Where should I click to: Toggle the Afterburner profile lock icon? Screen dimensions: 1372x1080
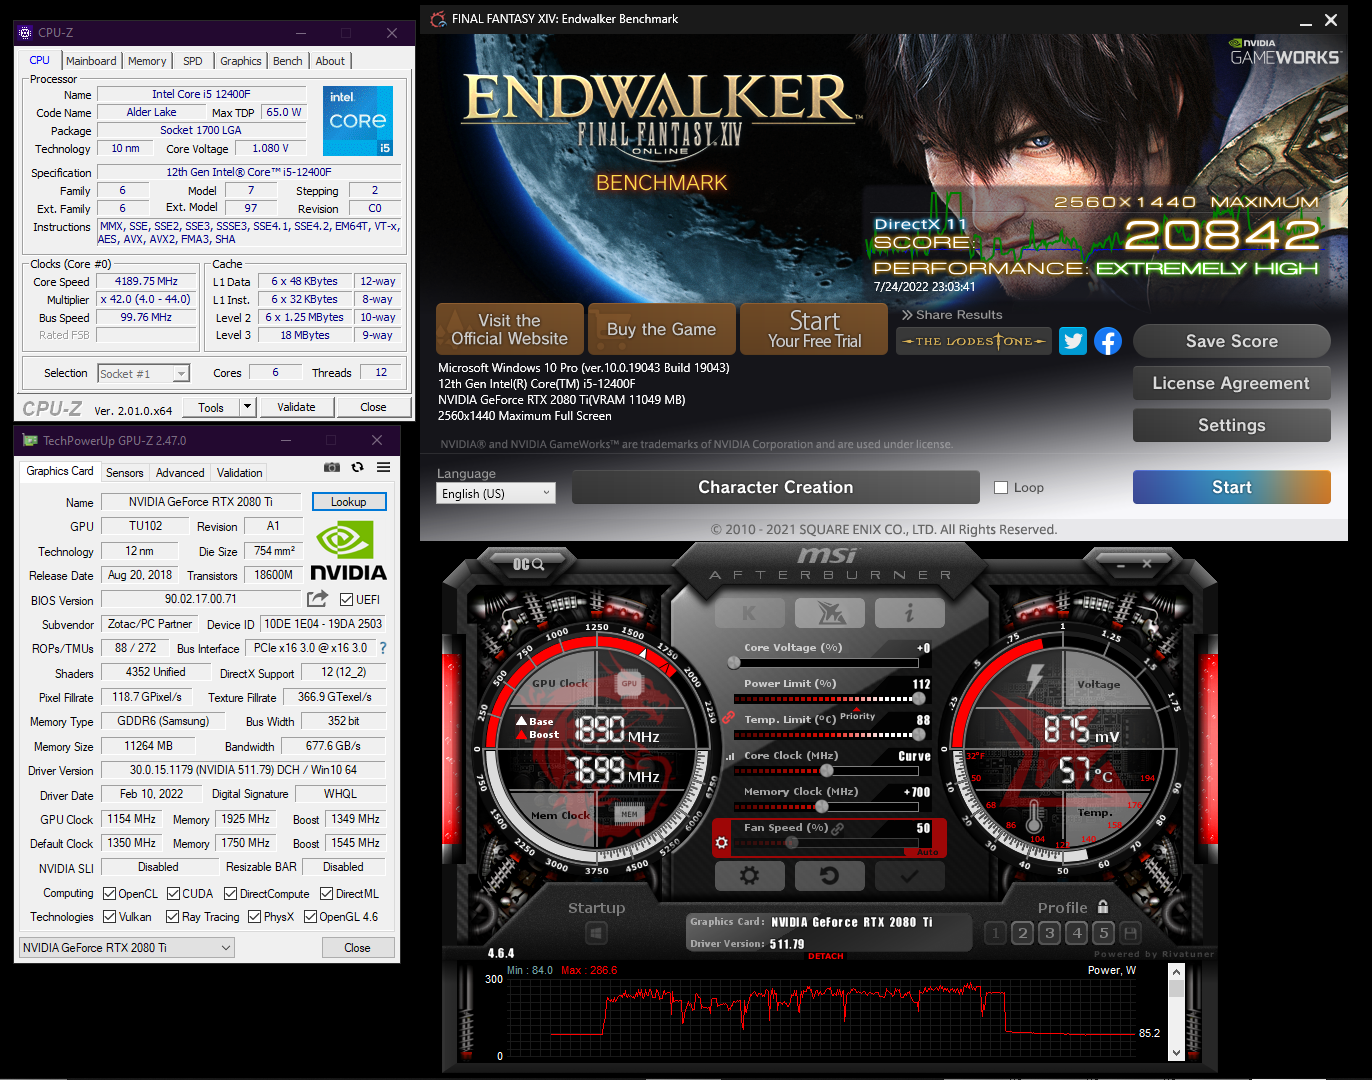[1103, 907]
